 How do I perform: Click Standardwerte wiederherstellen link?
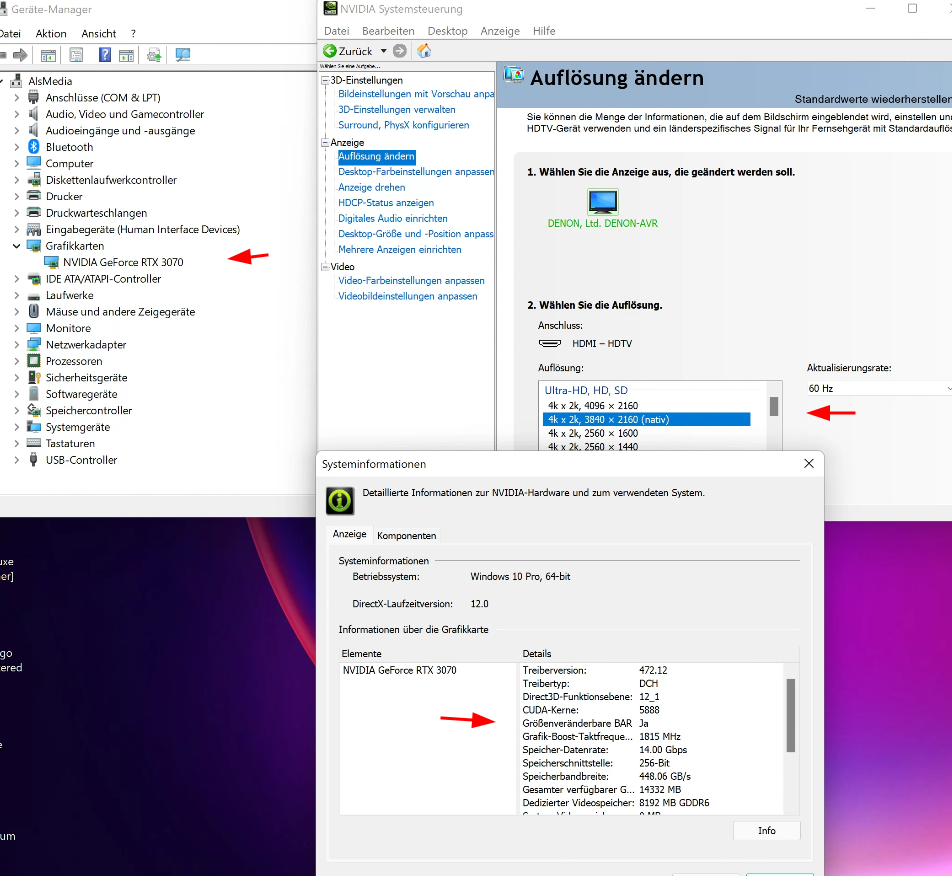[873, 99]
